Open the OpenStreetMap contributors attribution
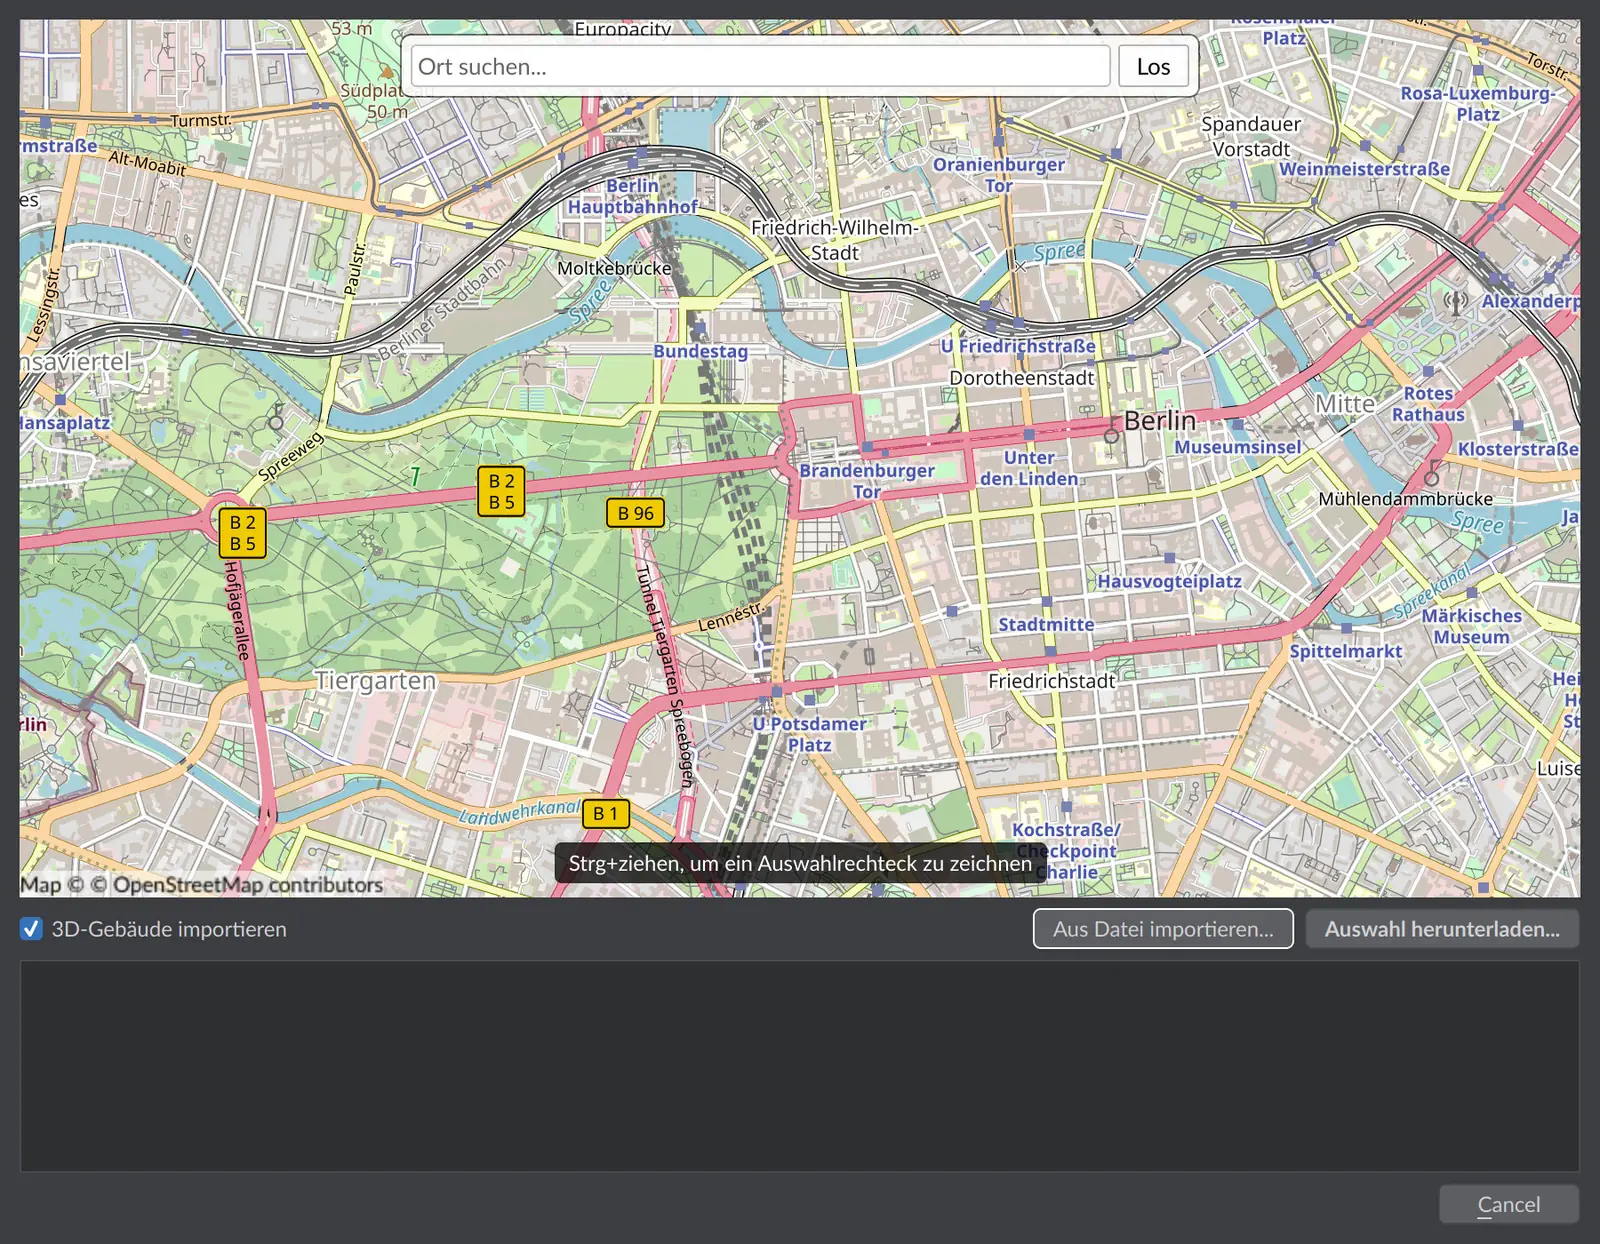 [248, 885]
